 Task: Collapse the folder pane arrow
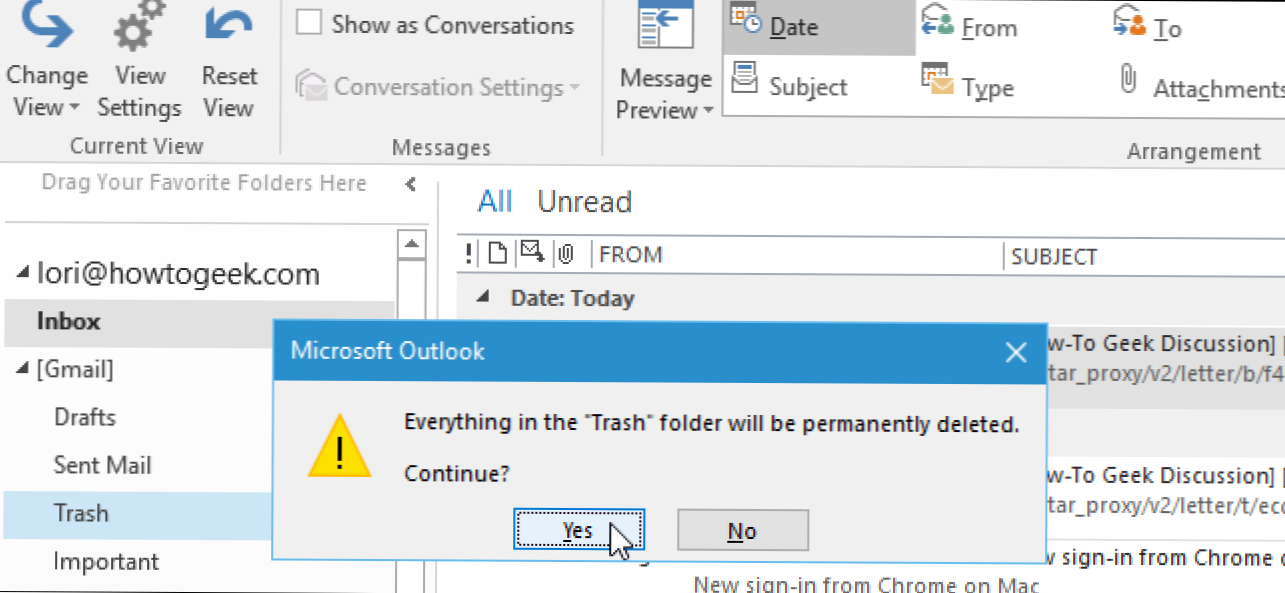pyautogui.click(x=410, y=184)
